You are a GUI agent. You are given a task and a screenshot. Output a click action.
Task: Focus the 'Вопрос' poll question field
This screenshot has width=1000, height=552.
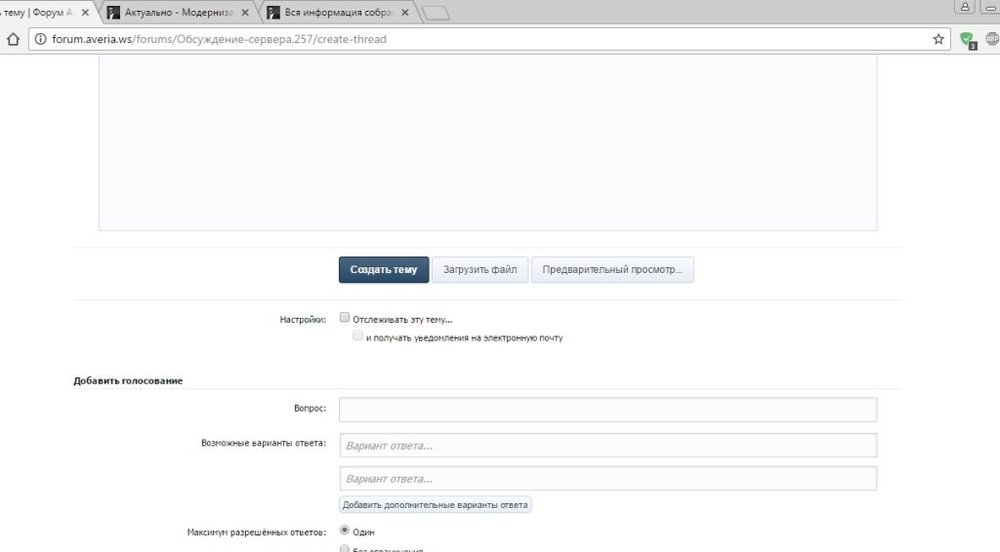point(607,410)
